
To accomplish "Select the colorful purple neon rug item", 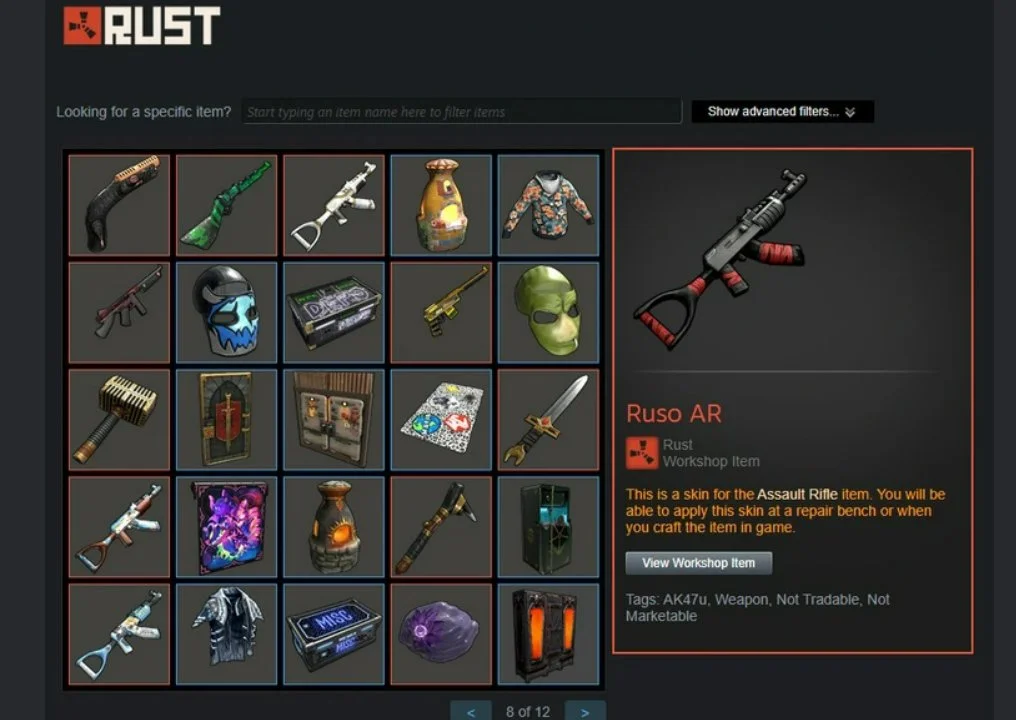I will tap(227, 527).
